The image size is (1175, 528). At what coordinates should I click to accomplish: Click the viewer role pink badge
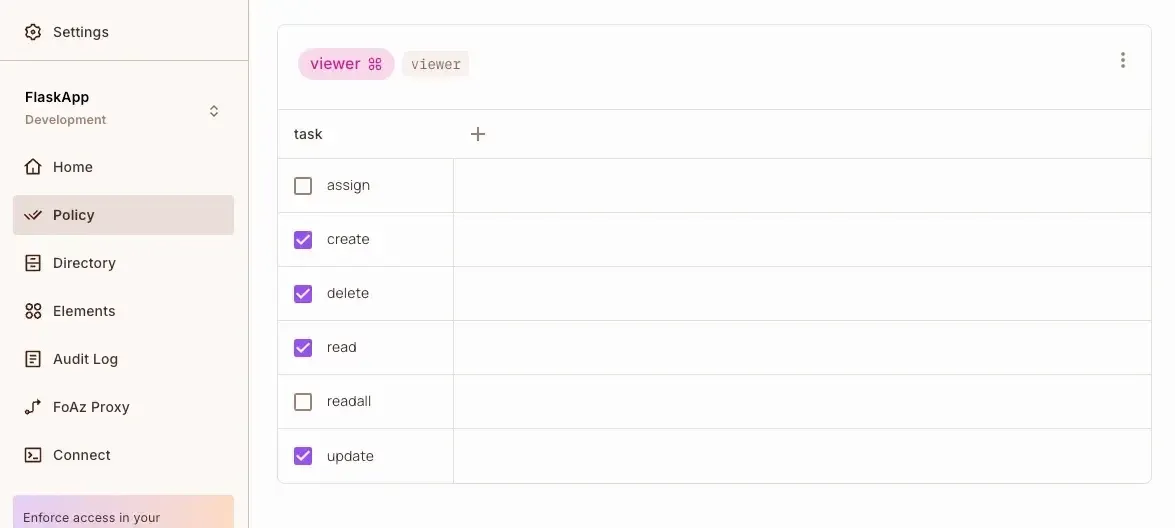[345, 64]
